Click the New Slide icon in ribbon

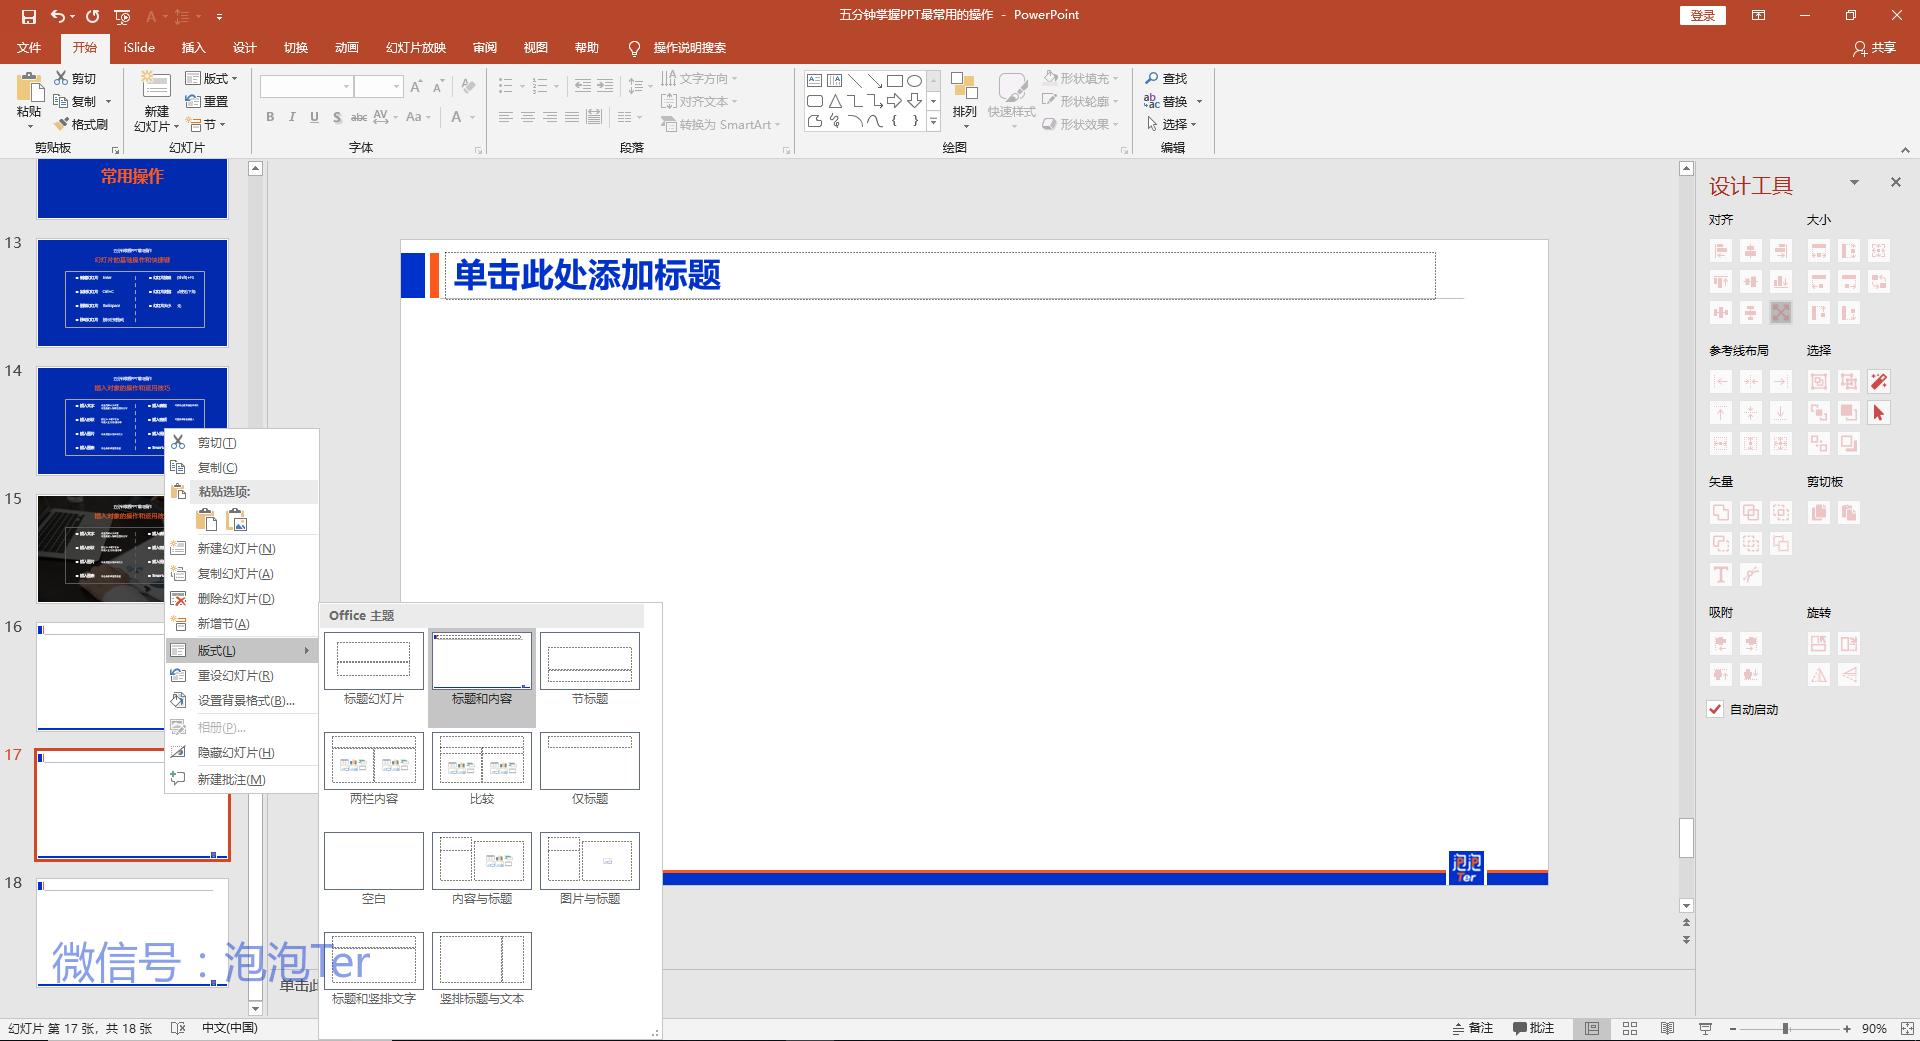point(156,87)
